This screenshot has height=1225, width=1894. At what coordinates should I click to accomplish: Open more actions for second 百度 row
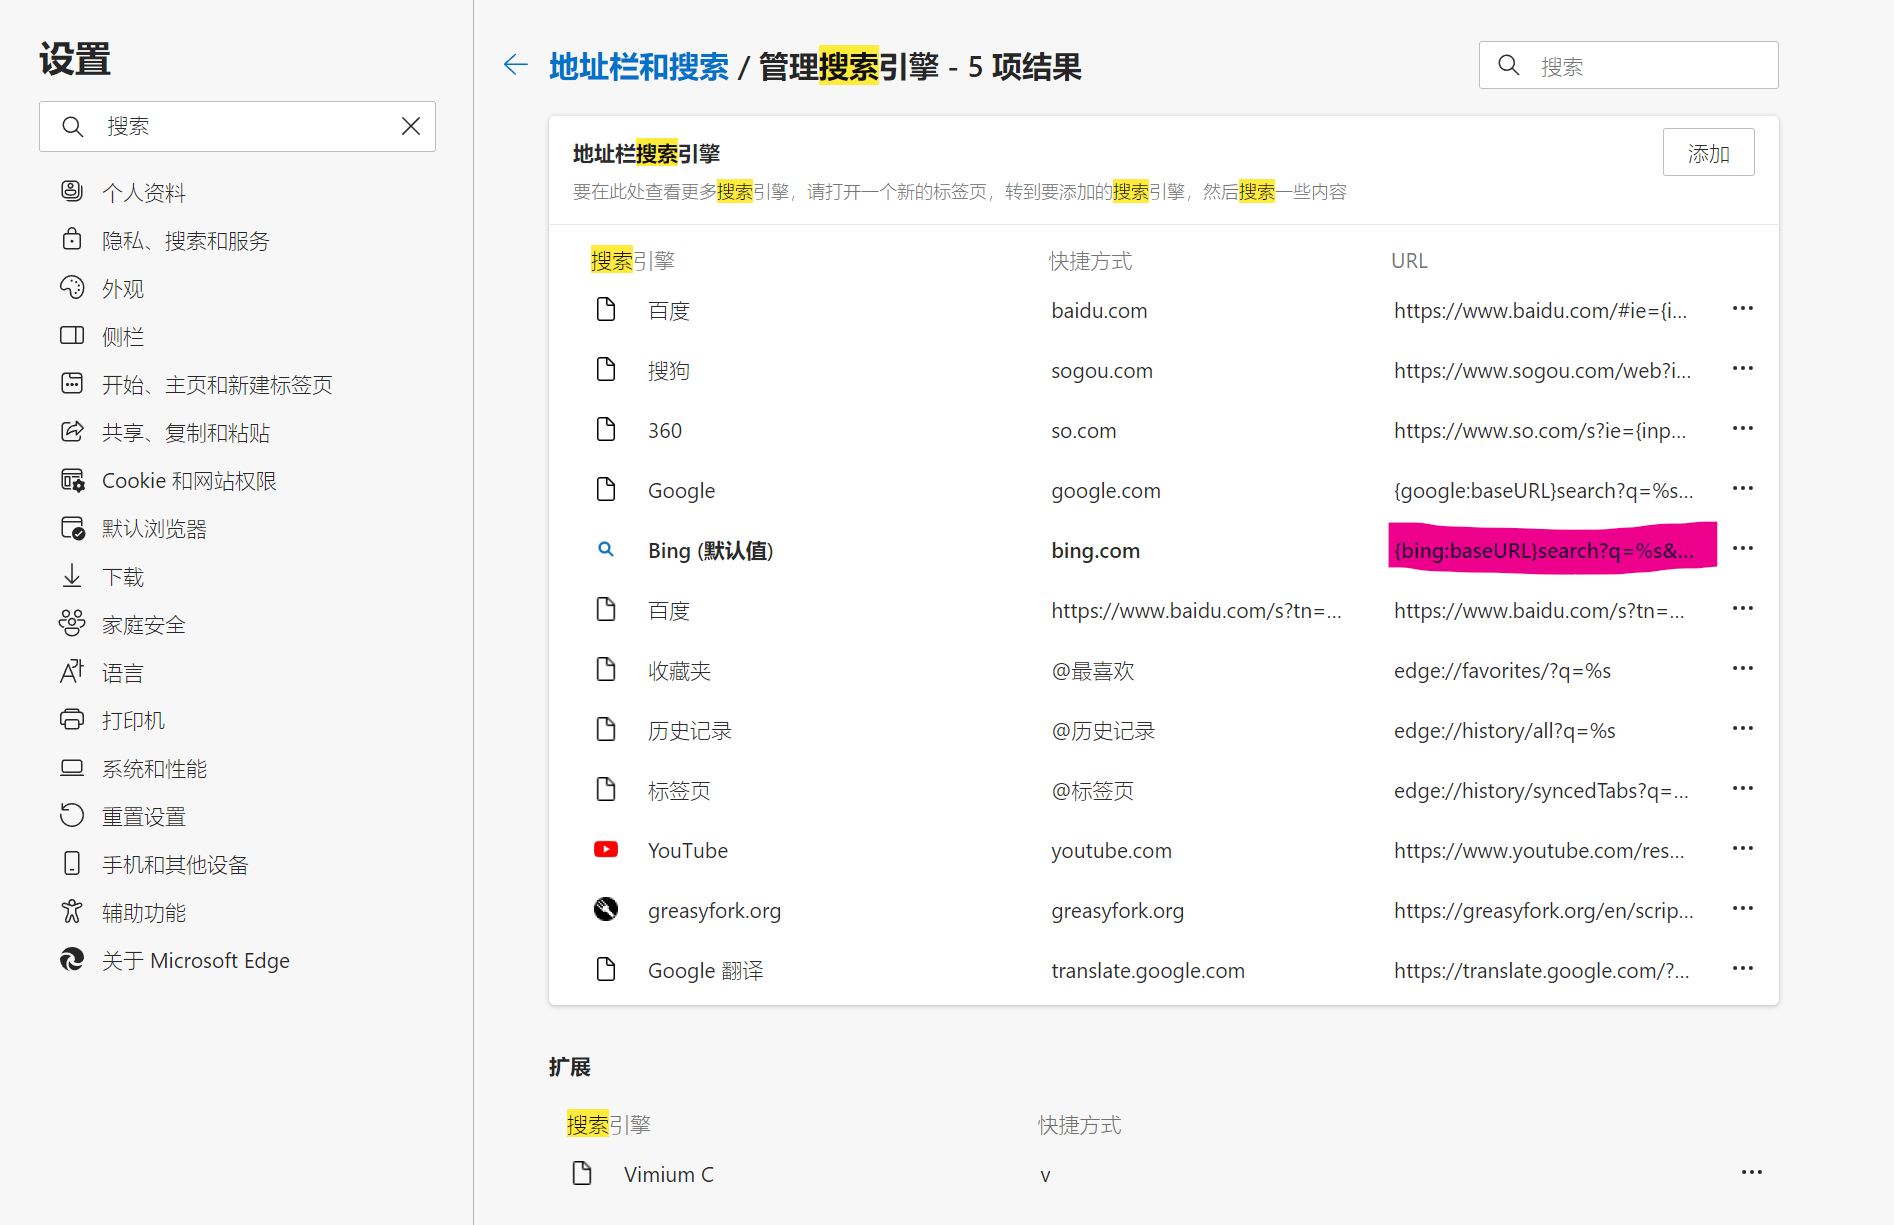coord(1742,609)
